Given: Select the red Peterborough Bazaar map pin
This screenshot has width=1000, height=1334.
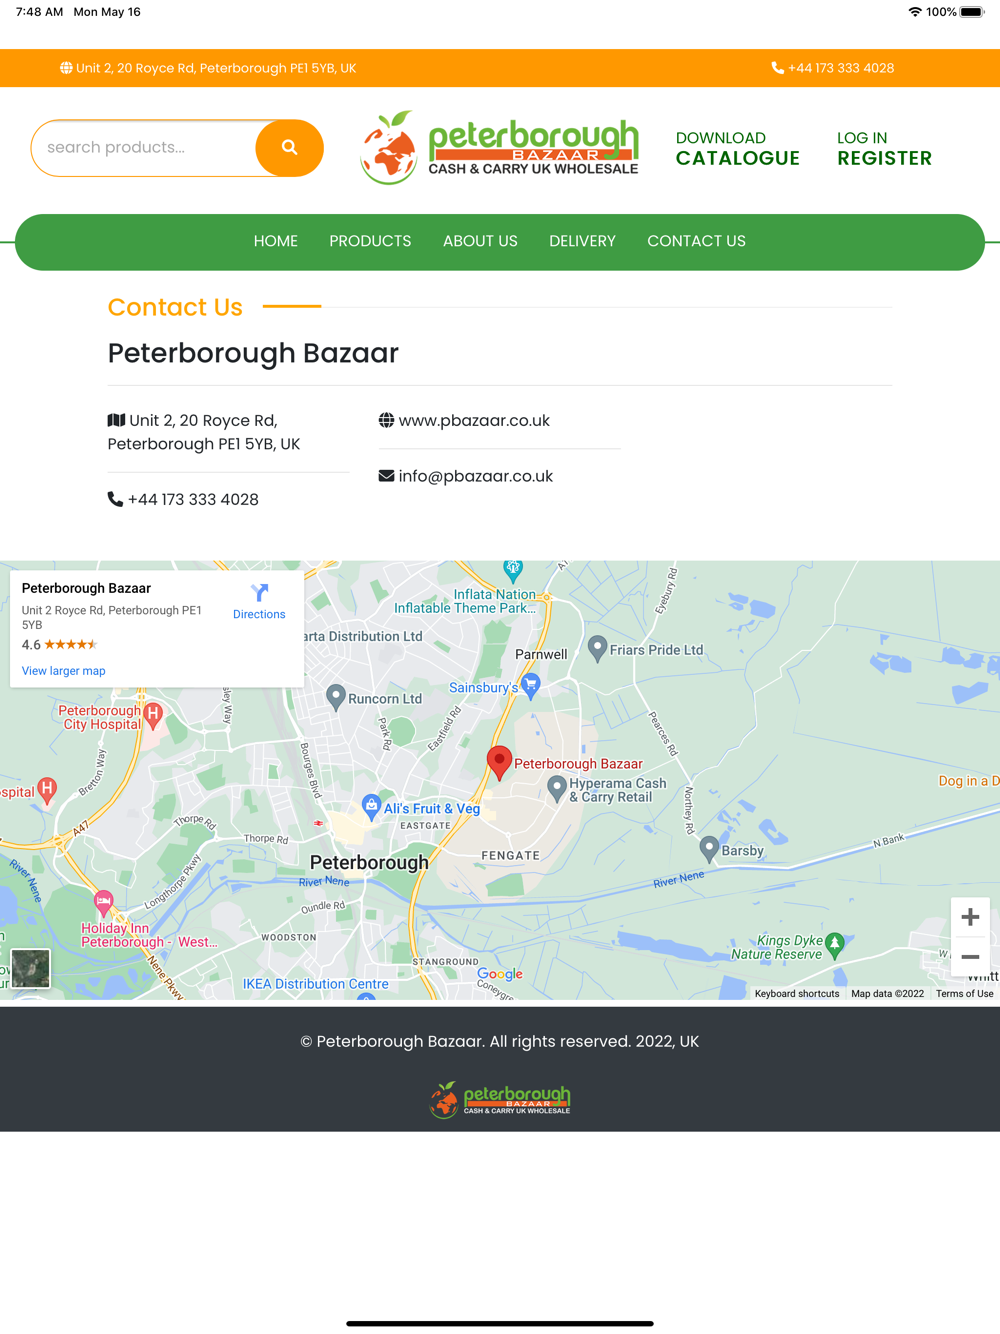Looking at the screenshot, I should 499,763.
